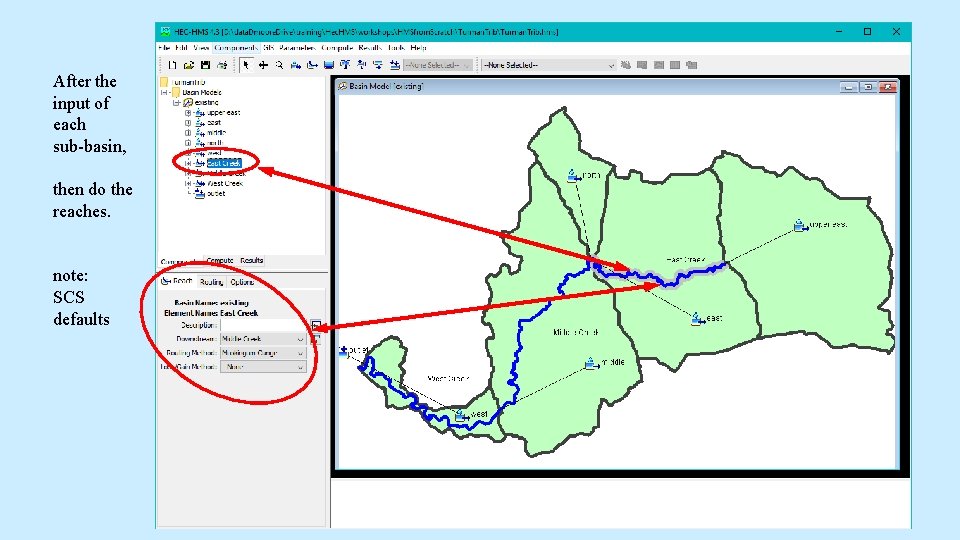
Task: Select the Diversion Creation tool
Action: pos(362,65)
